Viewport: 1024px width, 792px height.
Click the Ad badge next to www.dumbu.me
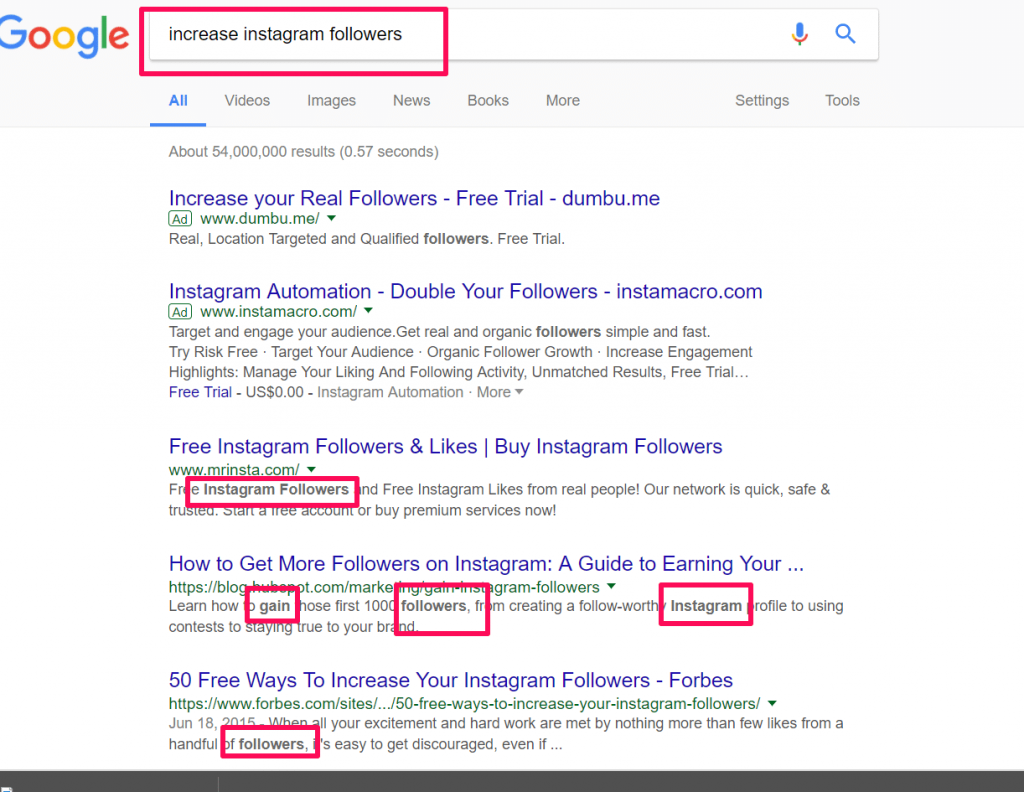(180, 219)
